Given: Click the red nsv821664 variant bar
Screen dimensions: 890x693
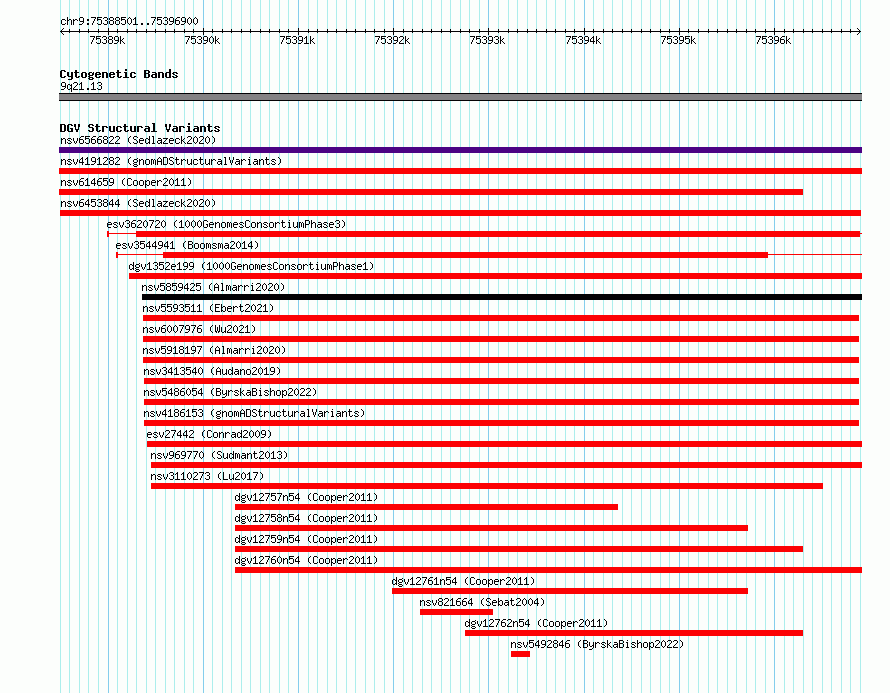Looking at the screenshot, I should [x=456, y=612].
